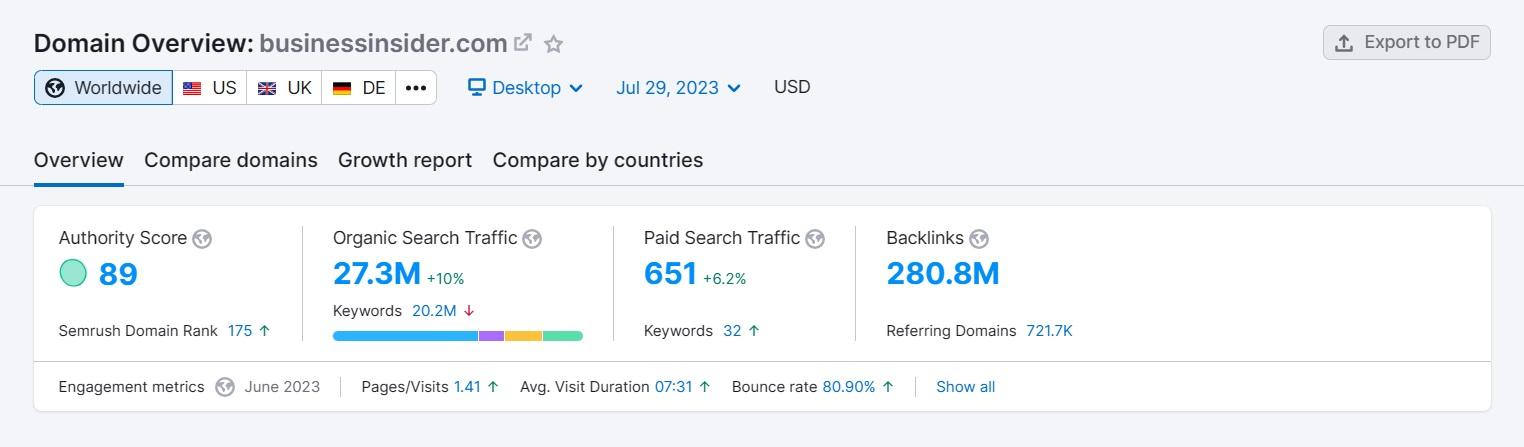Click the green Authority Score circle
This screenshot has width=1524, height=447.
click(x=73, y=272)
